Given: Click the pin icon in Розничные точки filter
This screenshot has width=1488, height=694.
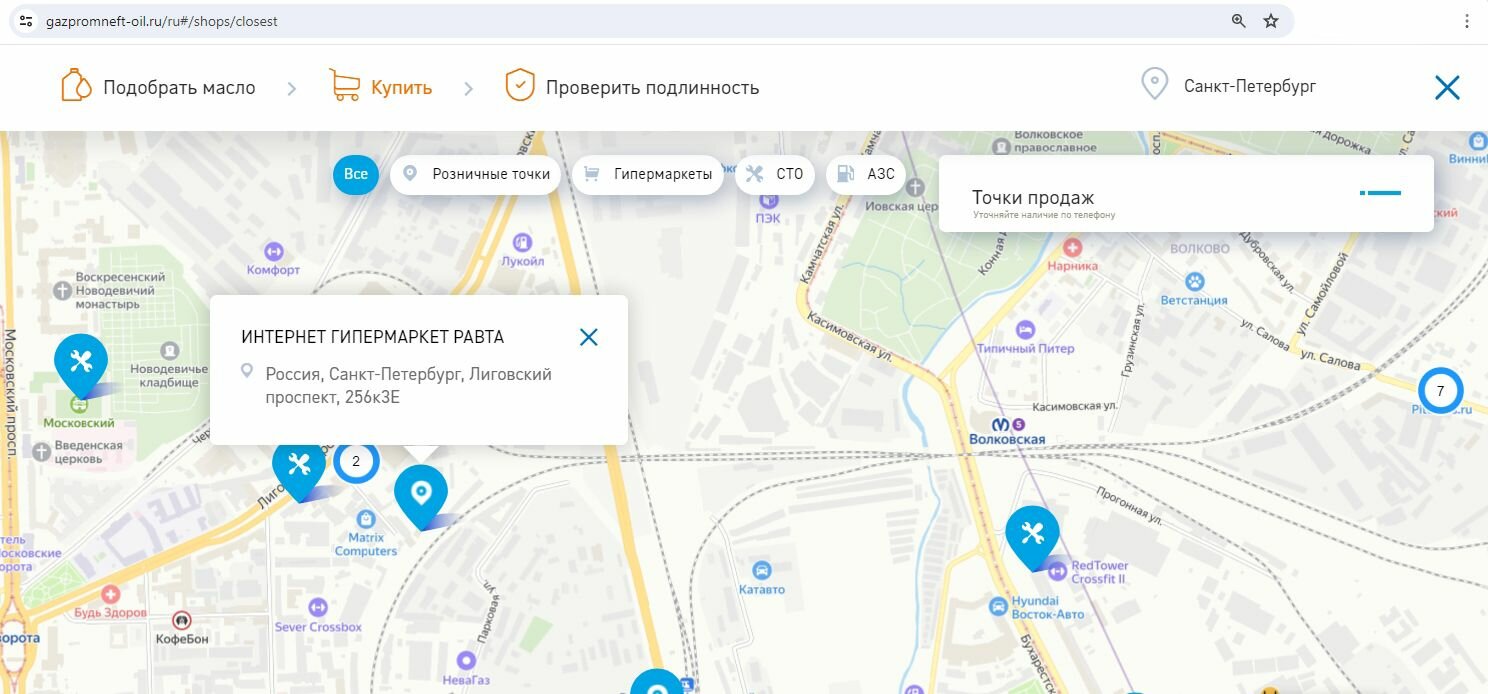Looking at the screenshot, I should tap(409, 174).
